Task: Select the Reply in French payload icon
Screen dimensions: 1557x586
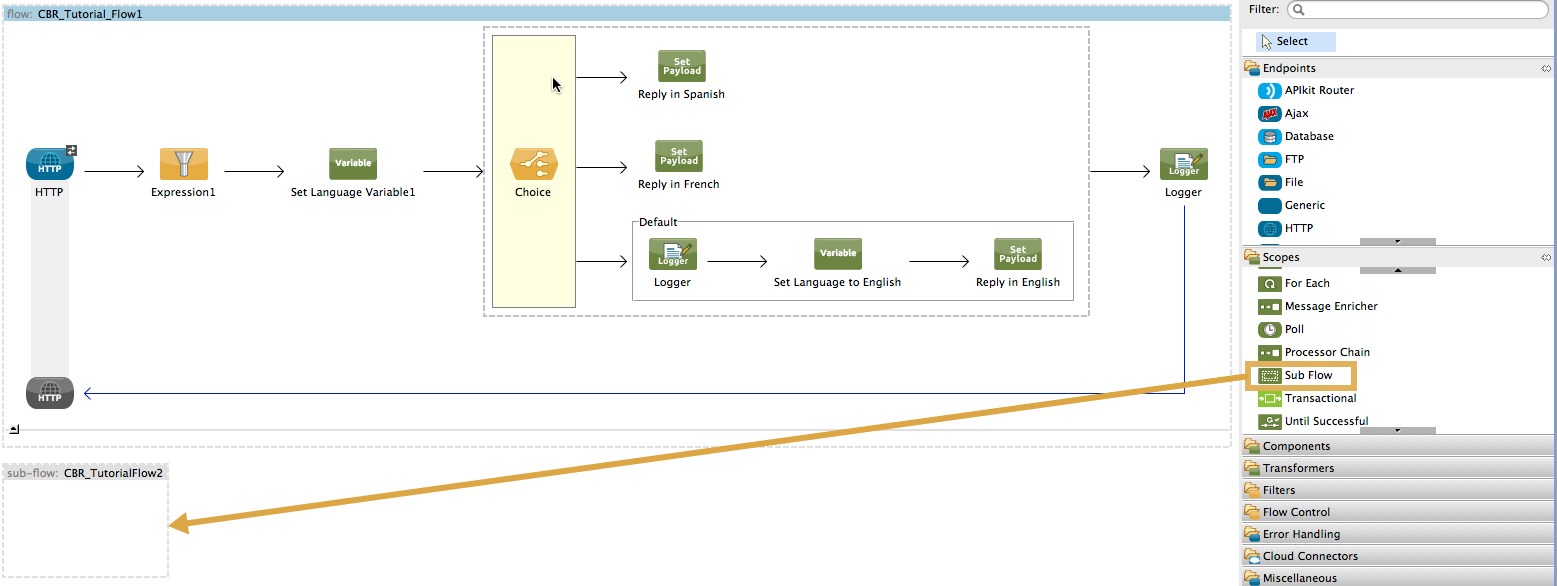Action: (678, 156)
